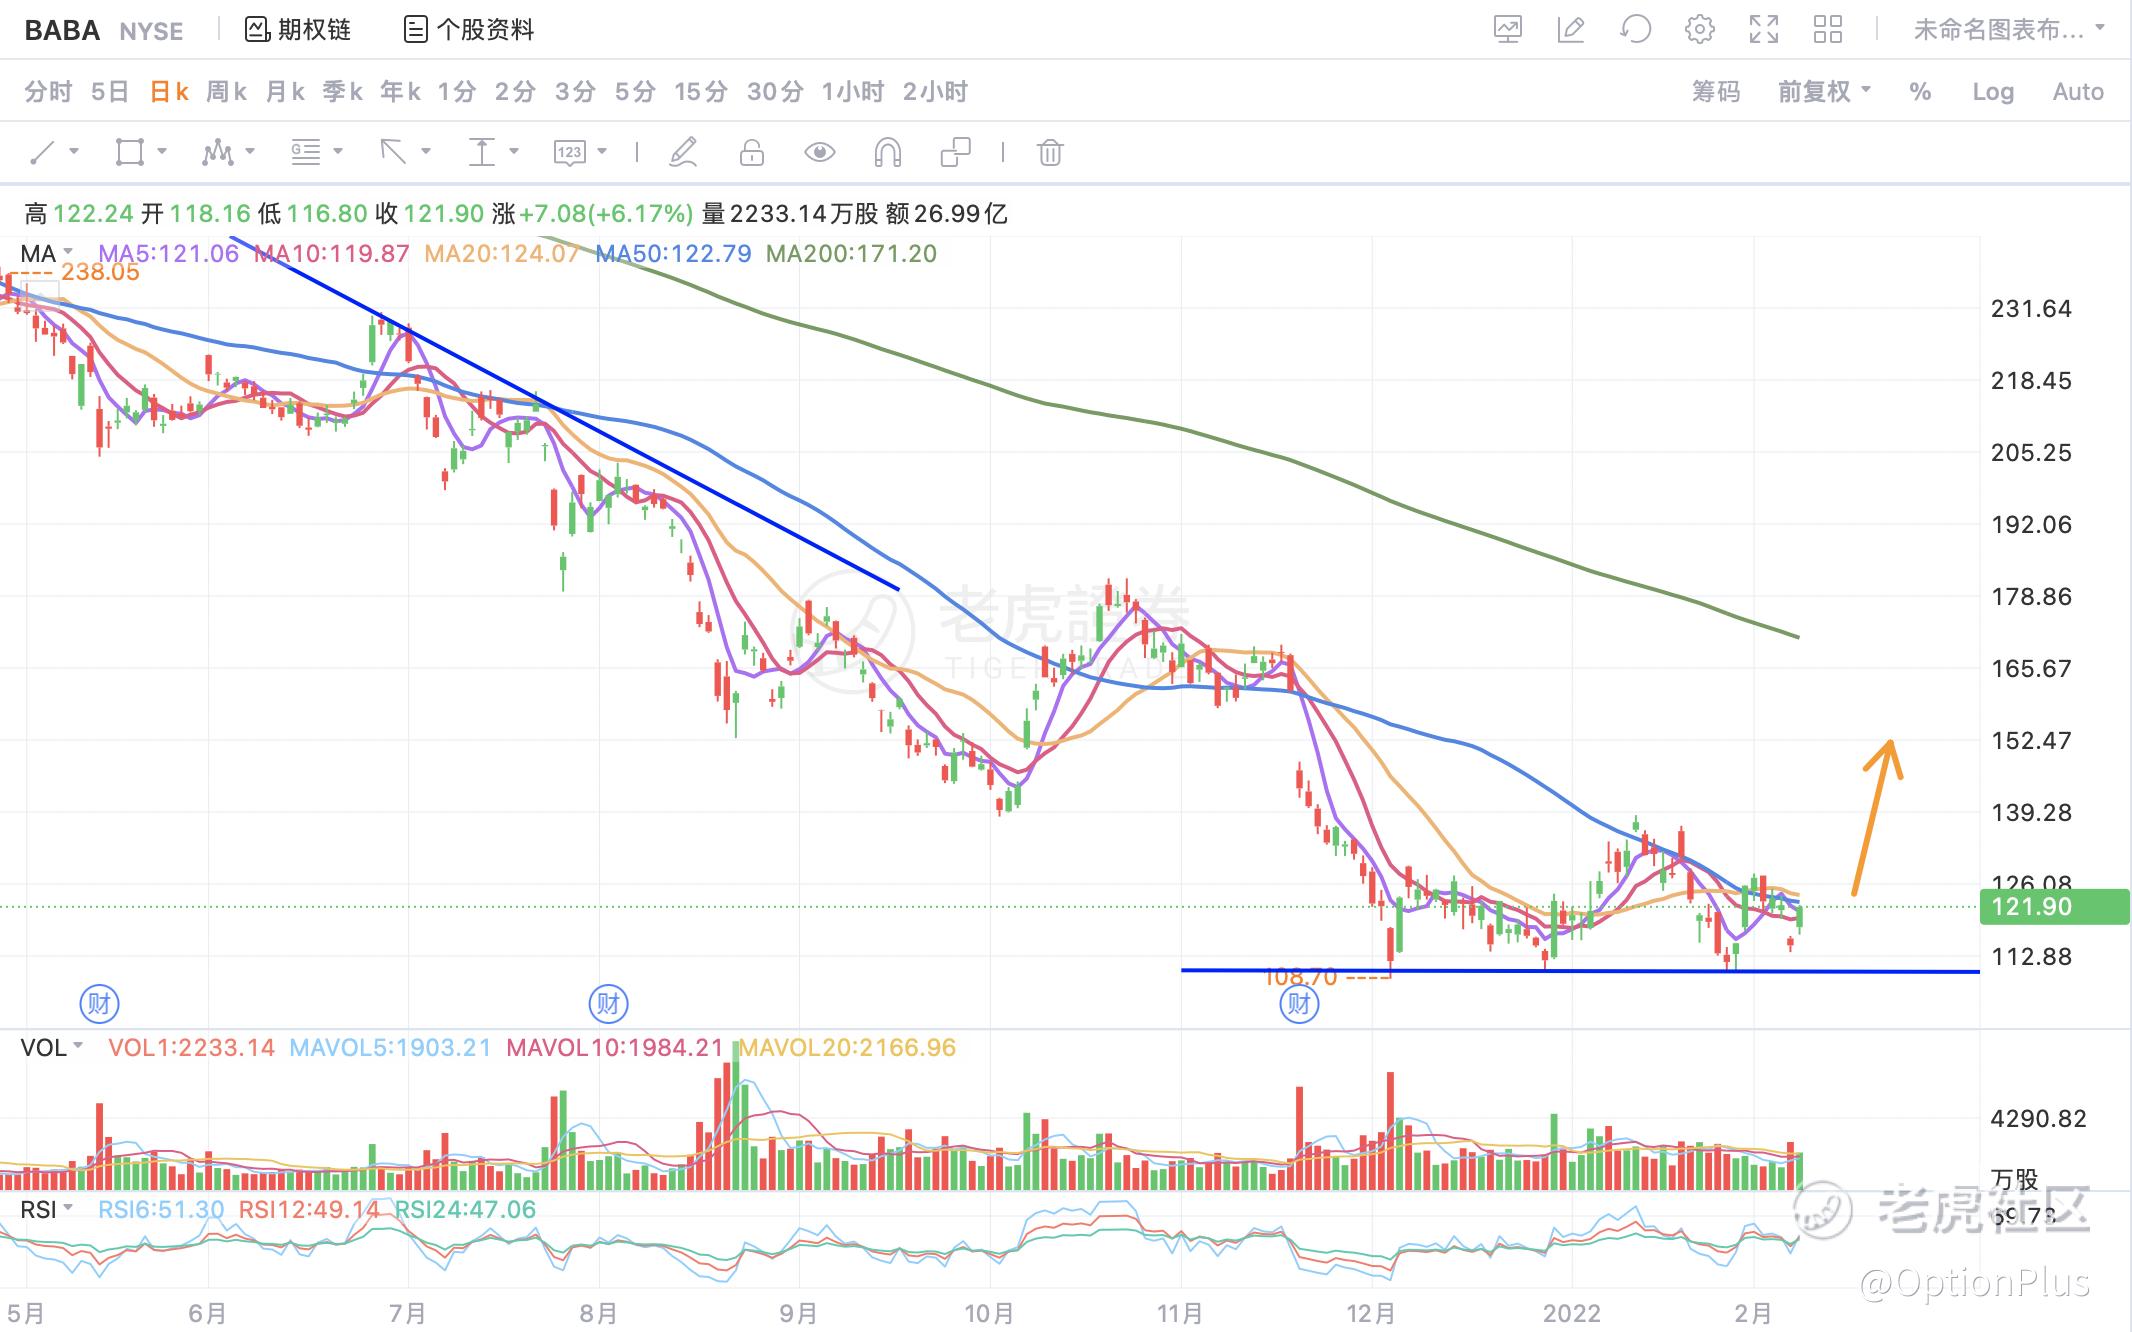2132x1332 pixels.
Task: Click the MA5:121.06 legend label
Action: pos(169,253)
